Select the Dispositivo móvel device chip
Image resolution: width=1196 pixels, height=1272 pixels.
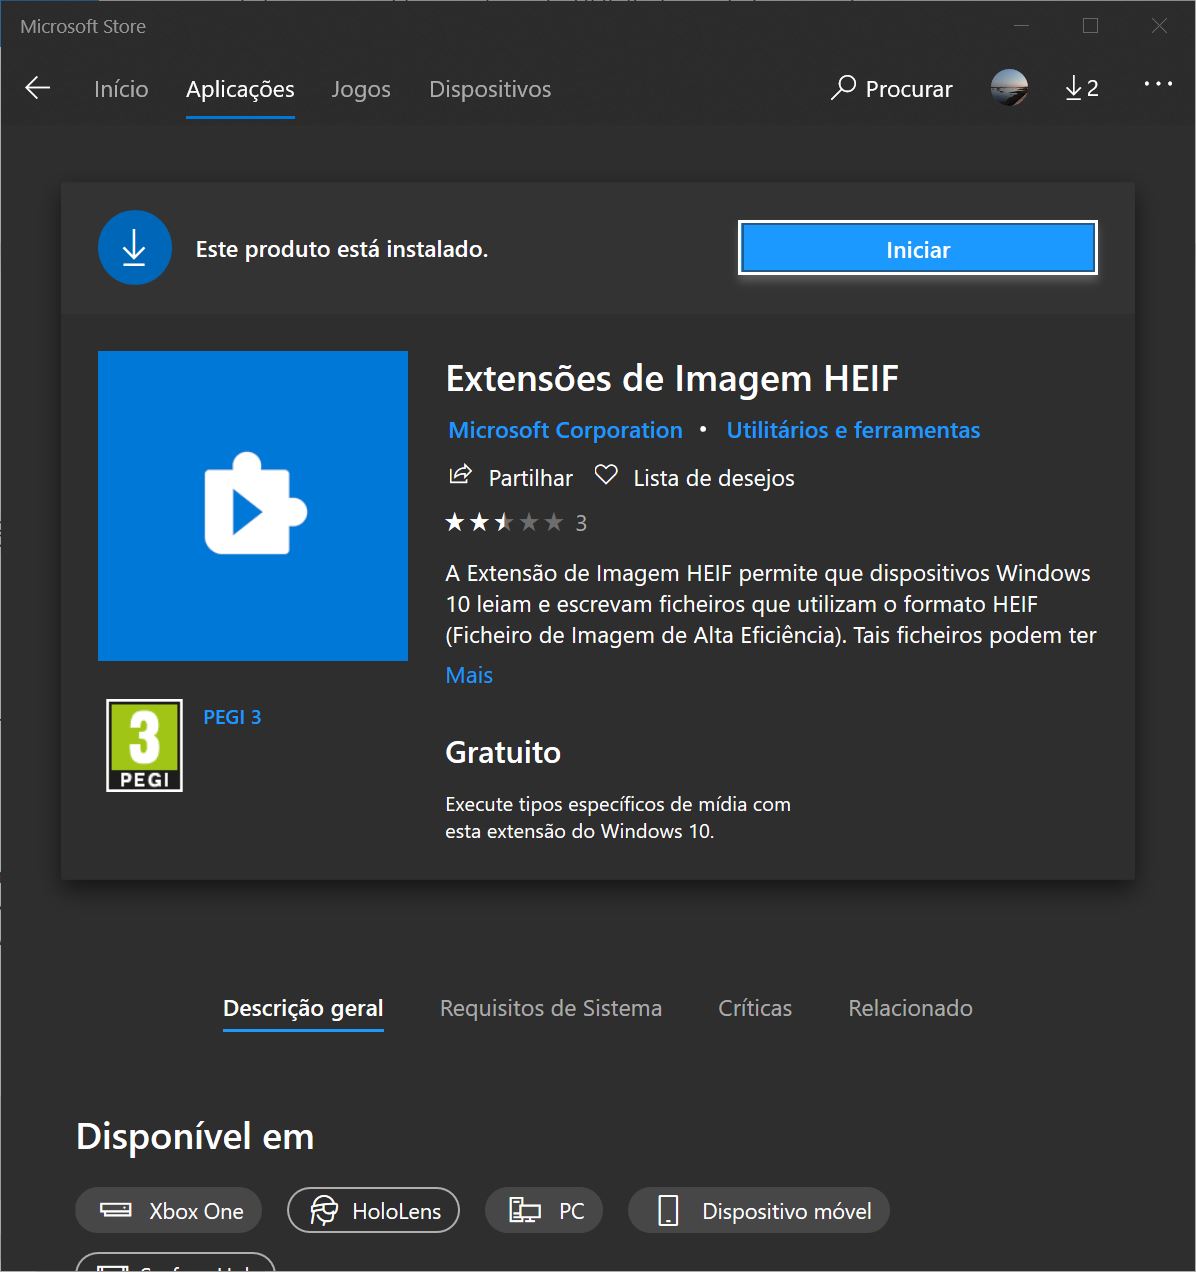coord(758,1211)
